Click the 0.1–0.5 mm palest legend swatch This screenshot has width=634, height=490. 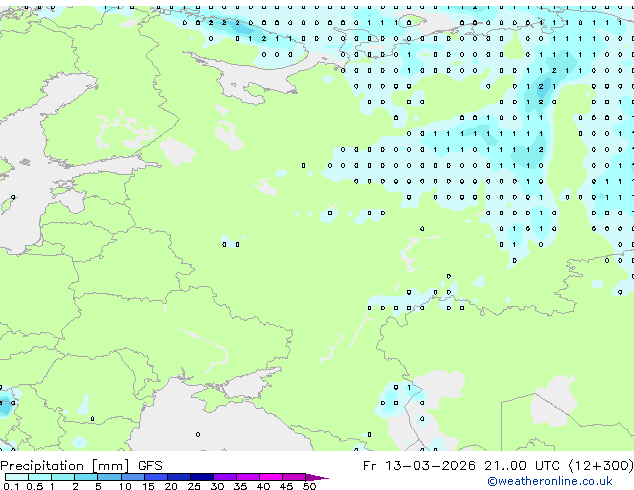pyautogui.click(x=17, y=477)
